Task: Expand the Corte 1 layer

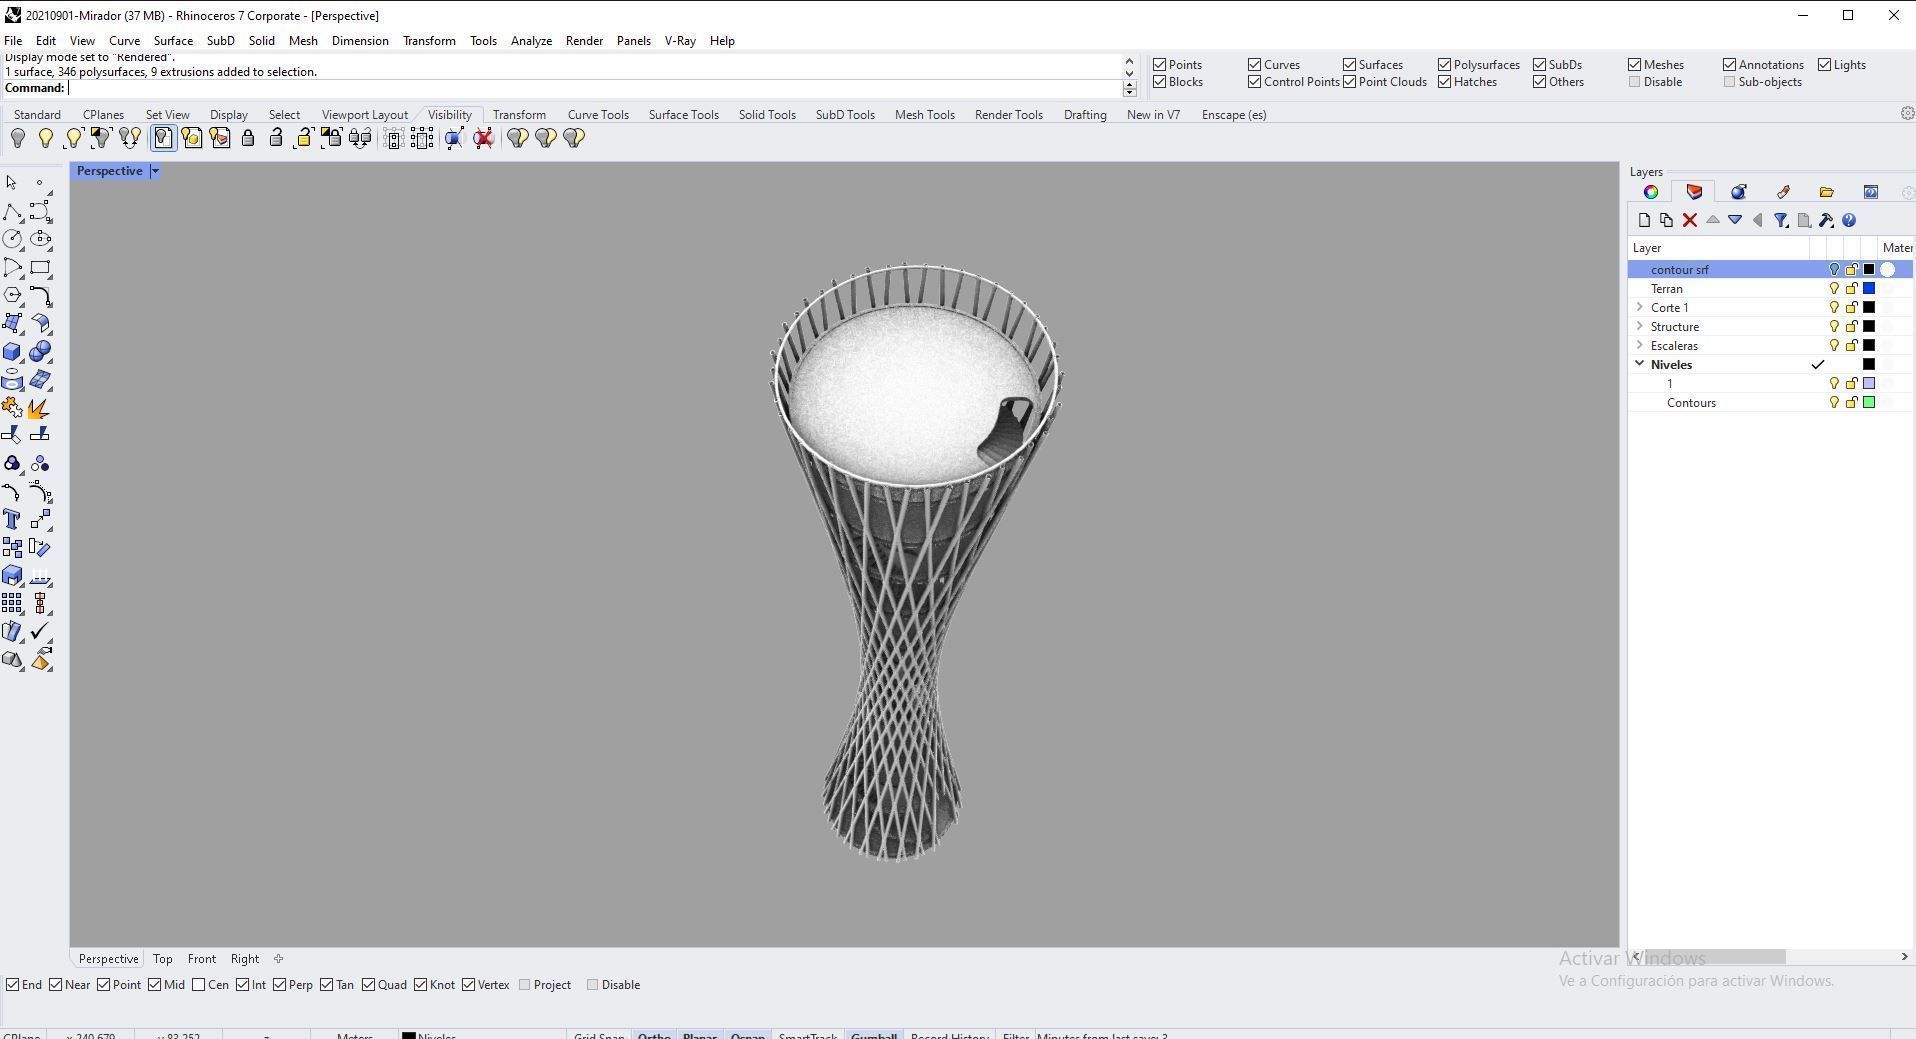Action: [x=1640, y=308]
